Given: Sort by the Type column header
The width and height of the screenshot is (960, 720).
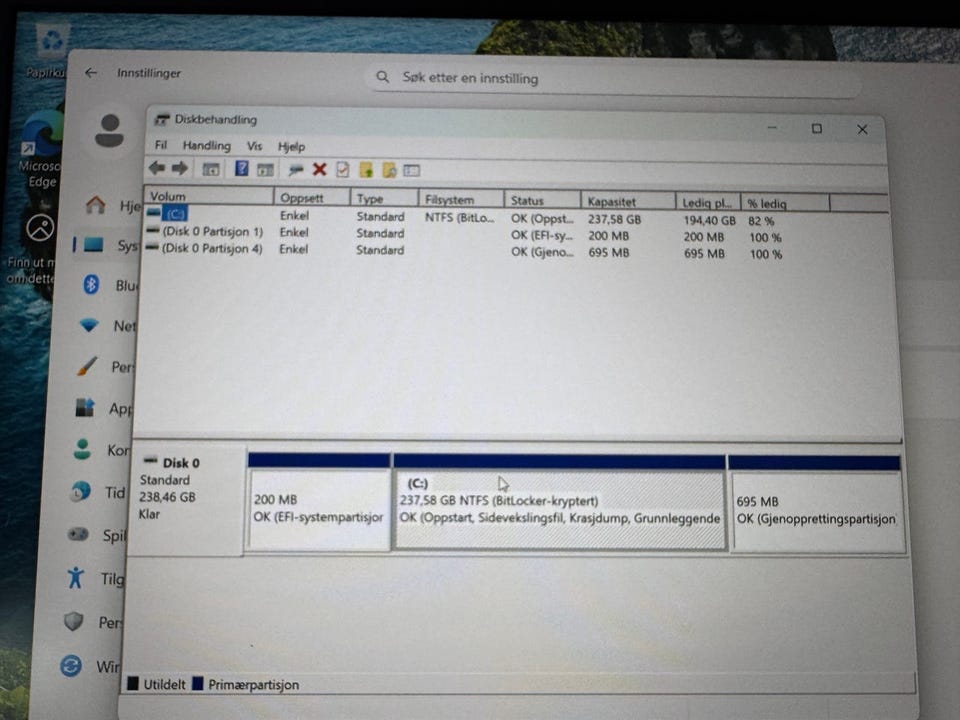Looking at the screenshot, I should [384, 198].
